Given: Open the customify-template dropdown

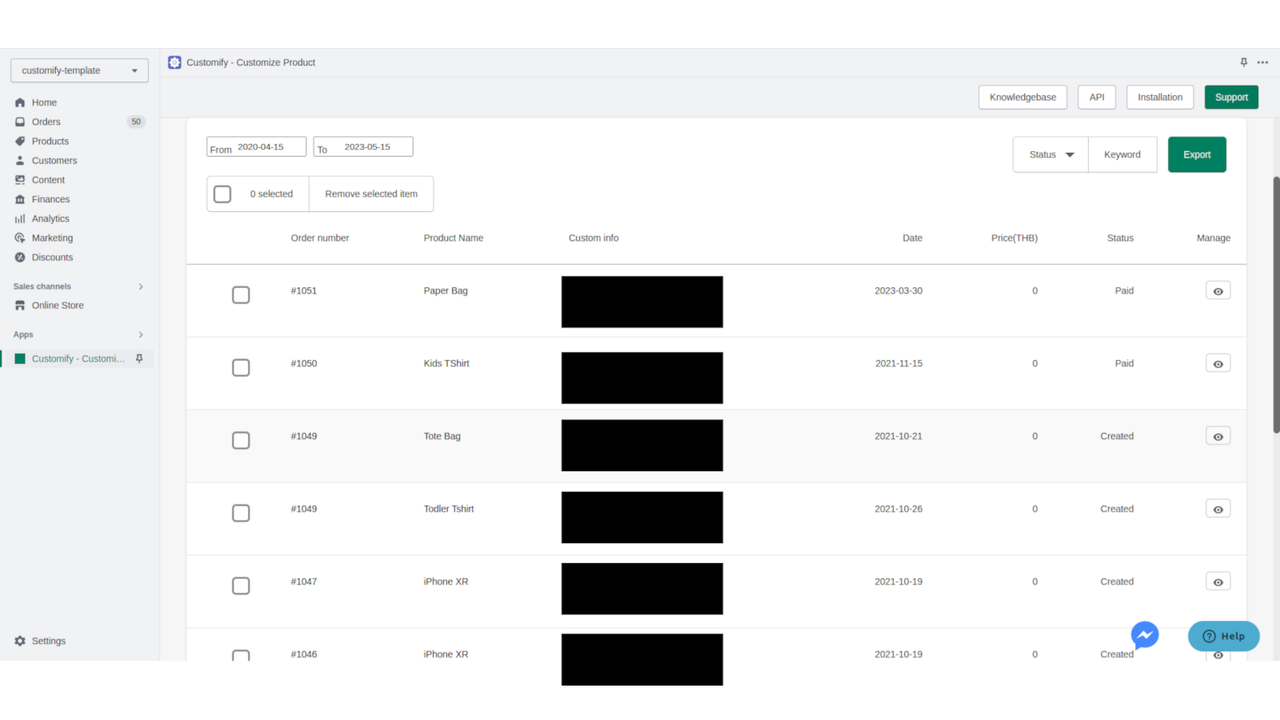Looking at the screenshot, I should tap(78, 70).
